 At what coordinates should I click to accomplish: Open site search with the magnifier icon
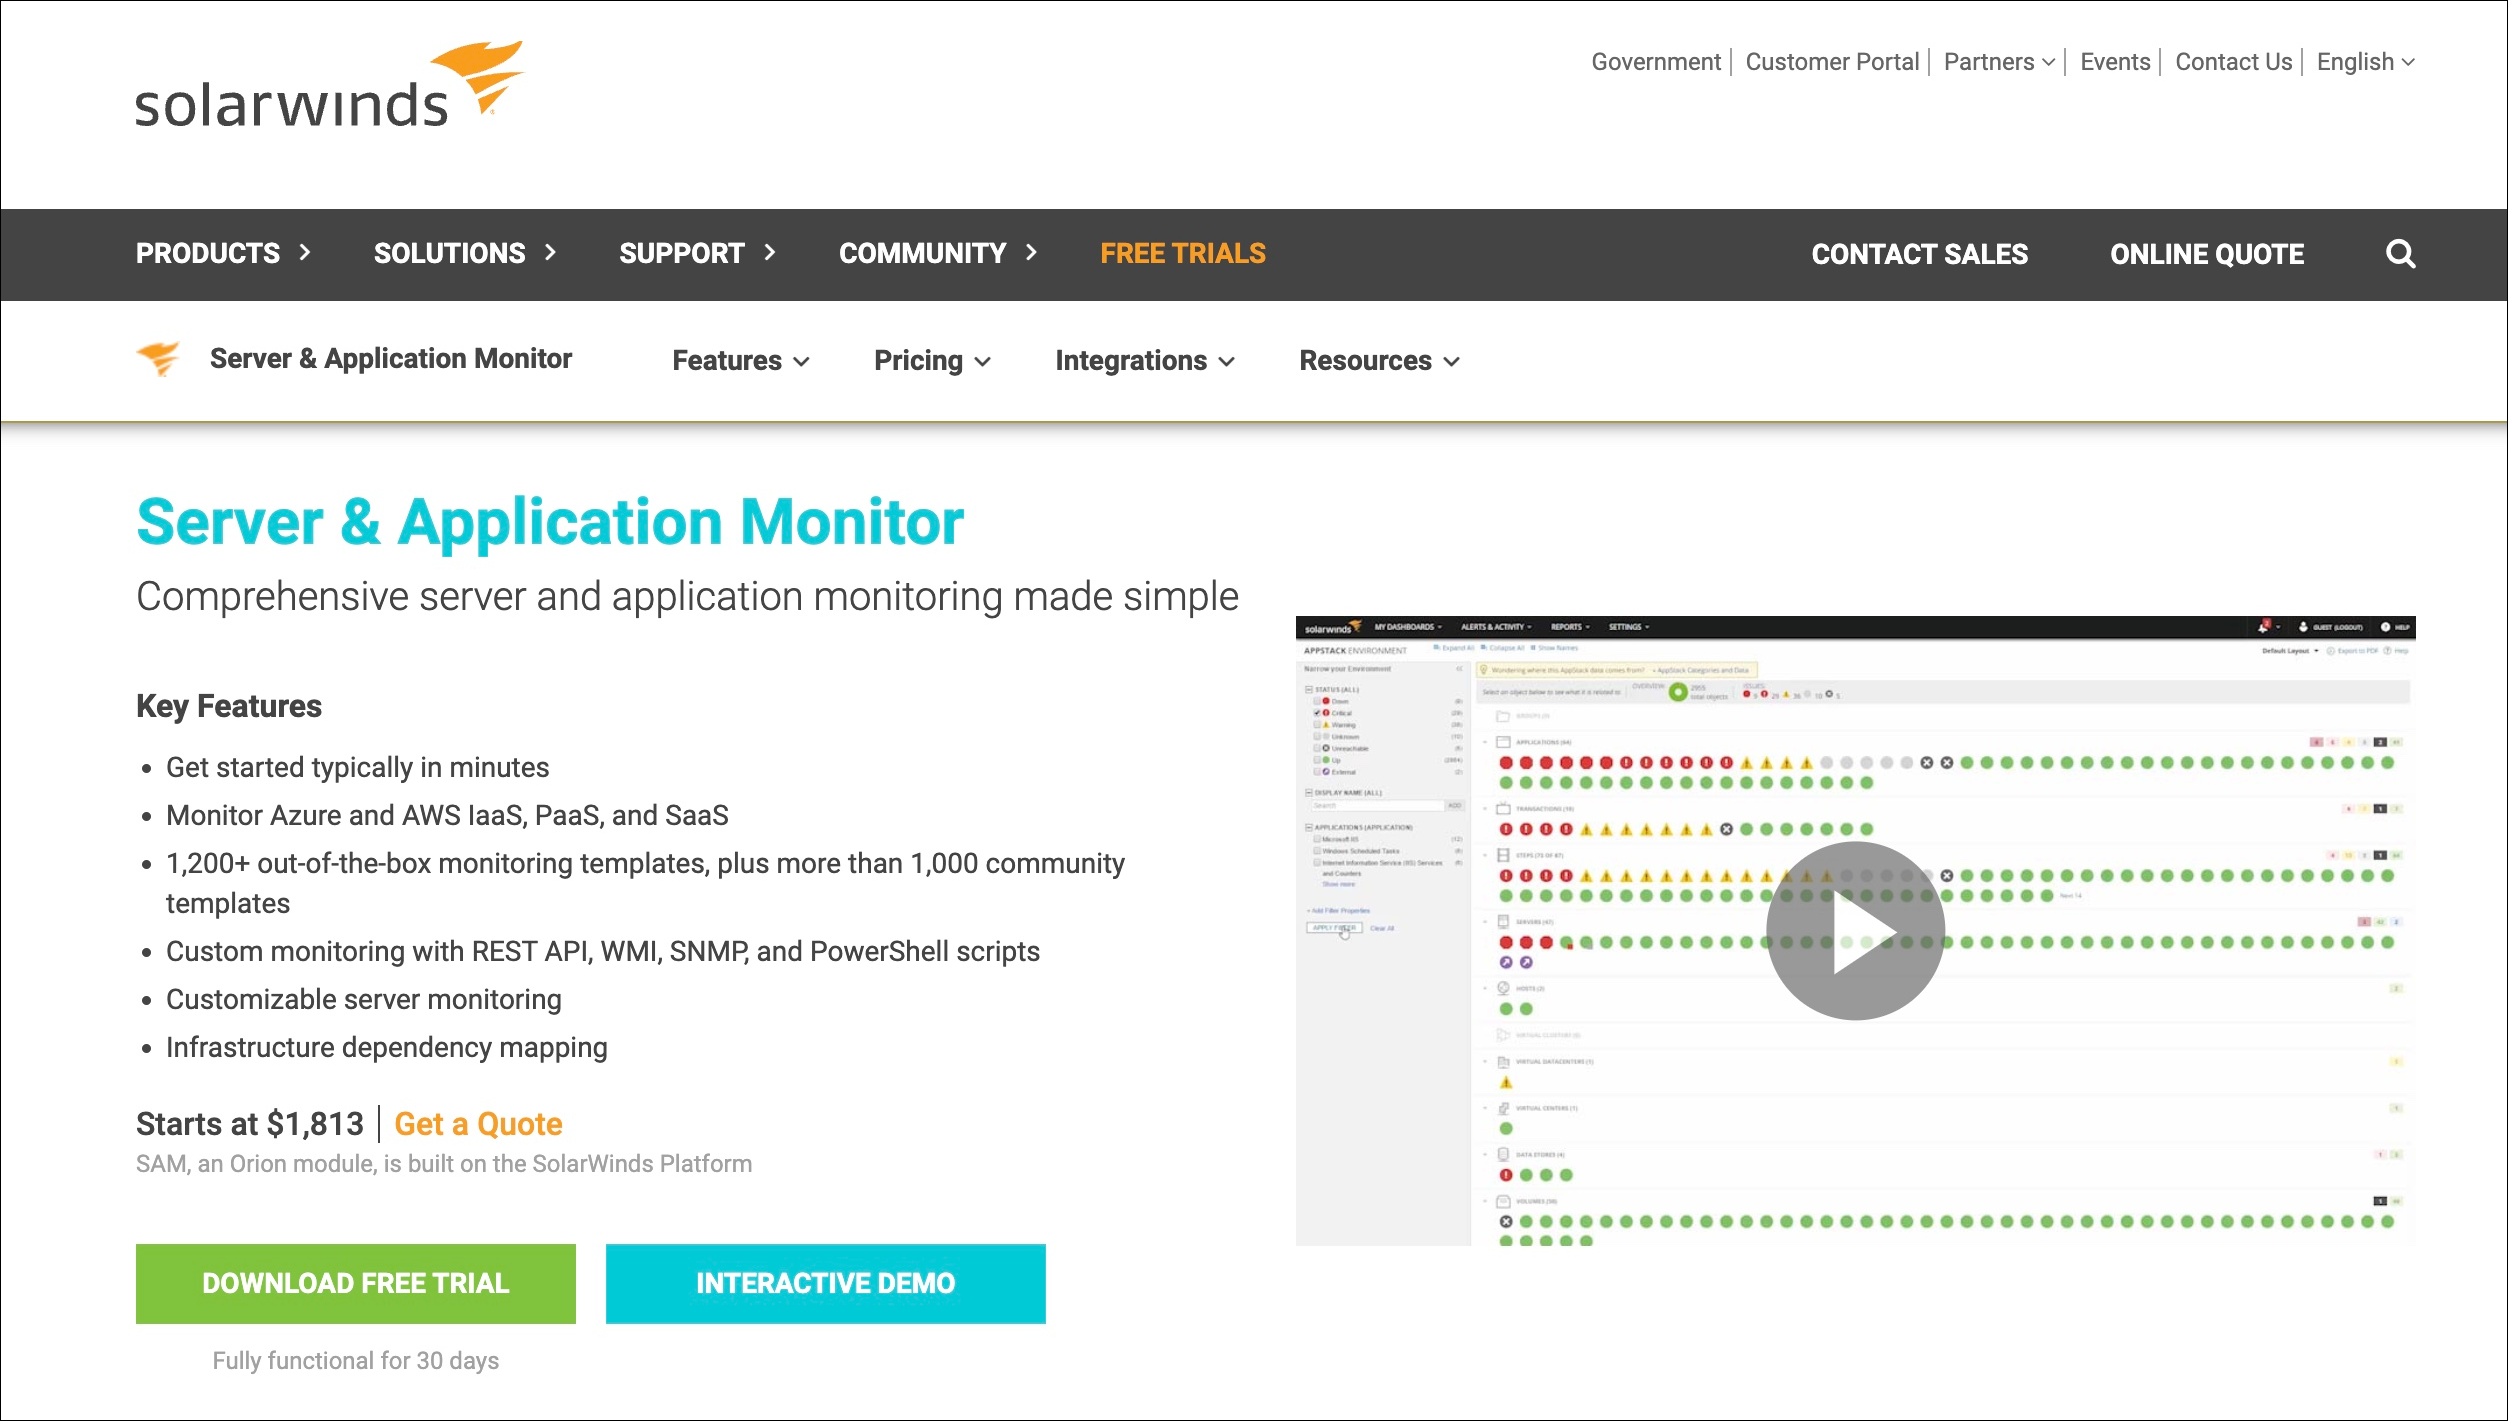coord(2400,254)
